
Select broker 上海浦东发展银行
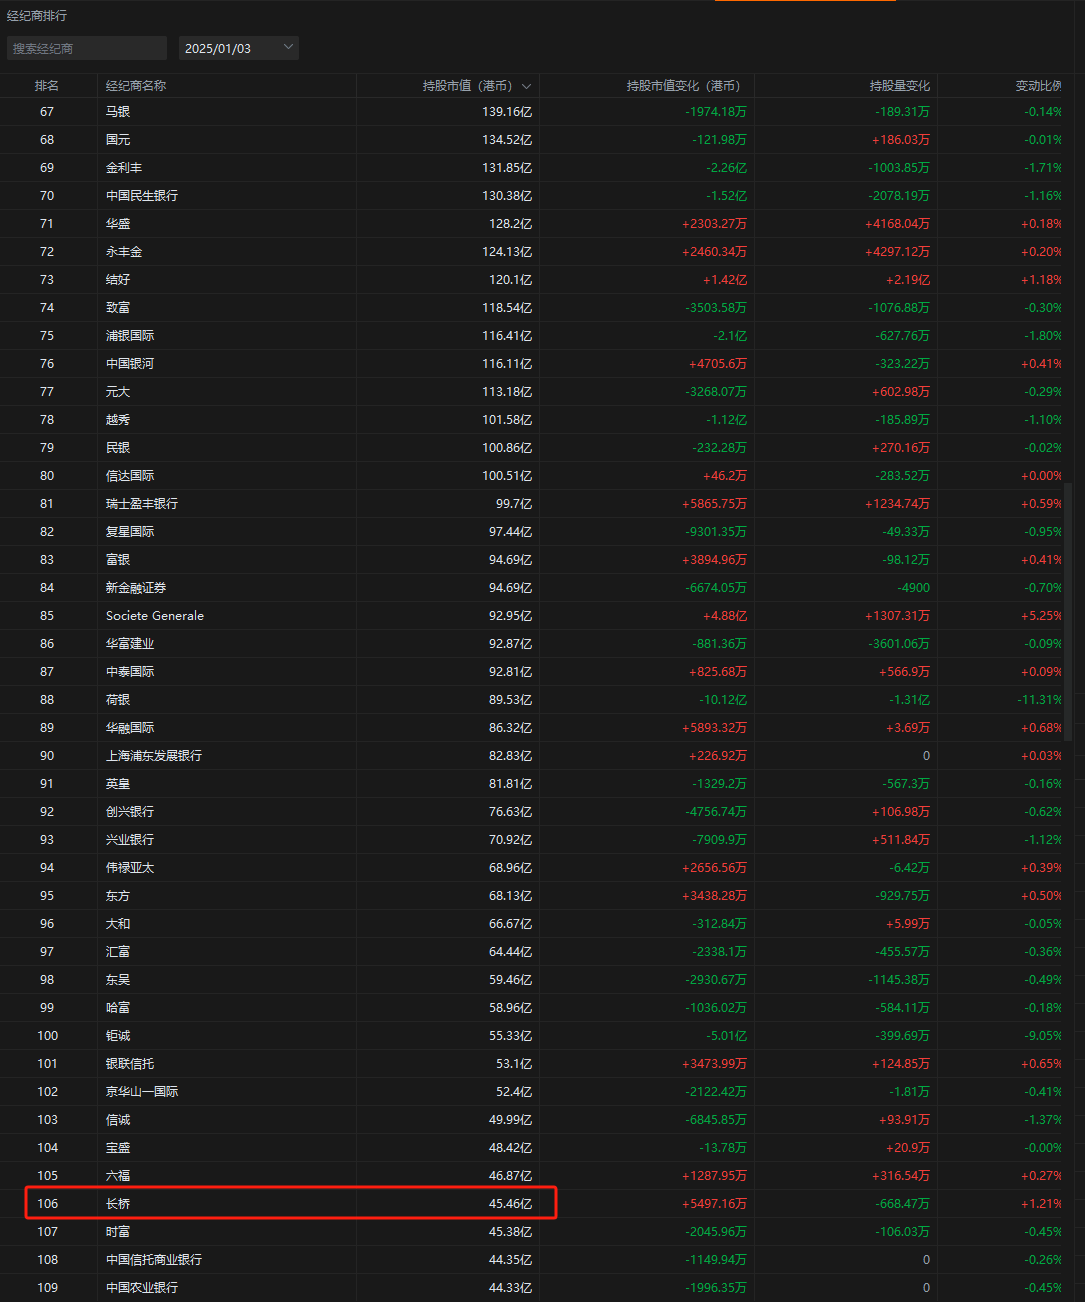point(154,756)
